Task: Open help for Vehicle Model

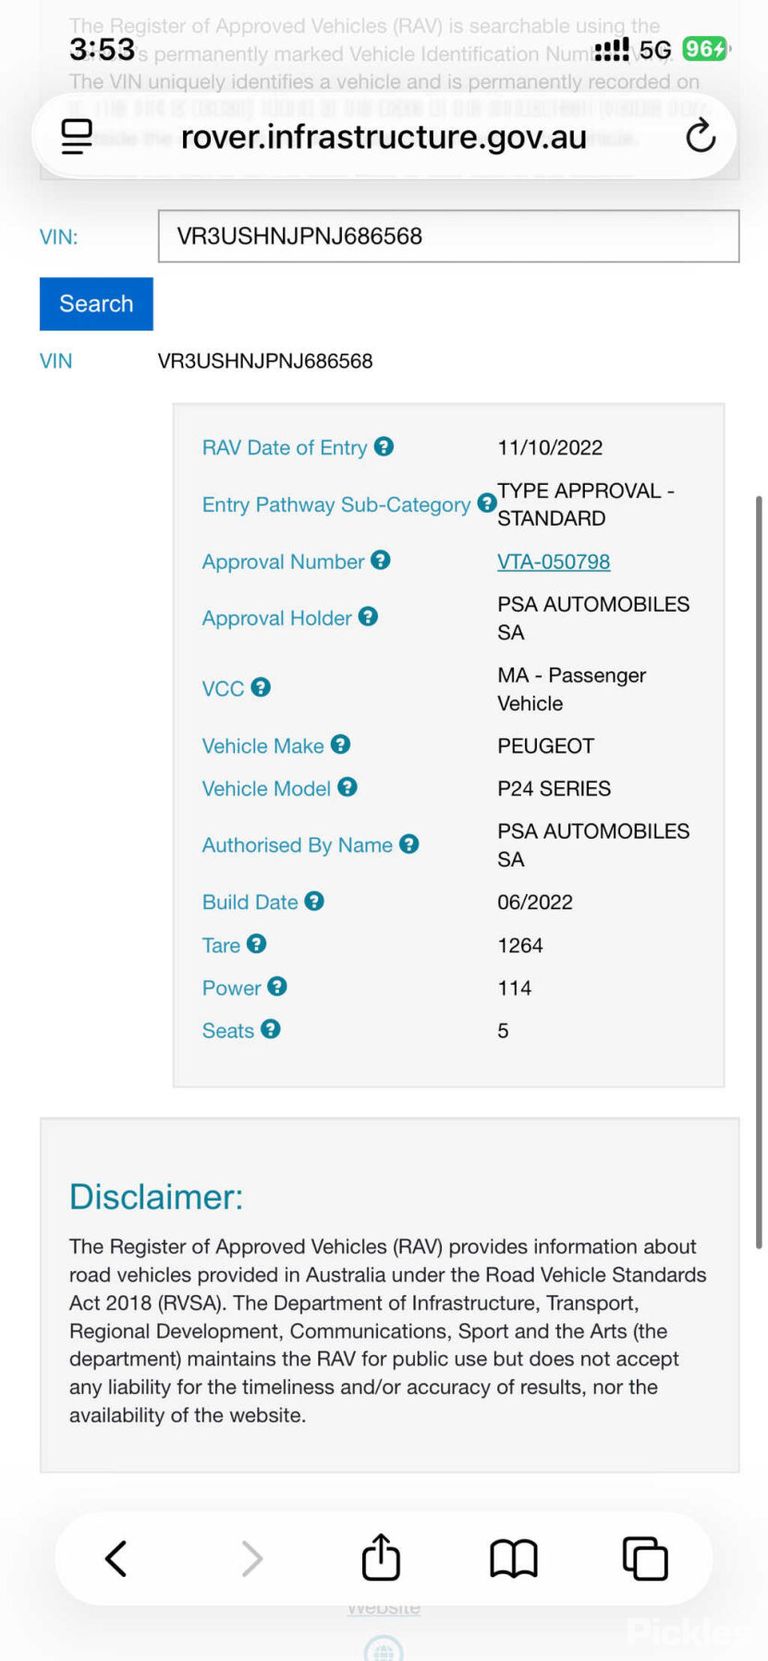Action: [x=347, y=787]
